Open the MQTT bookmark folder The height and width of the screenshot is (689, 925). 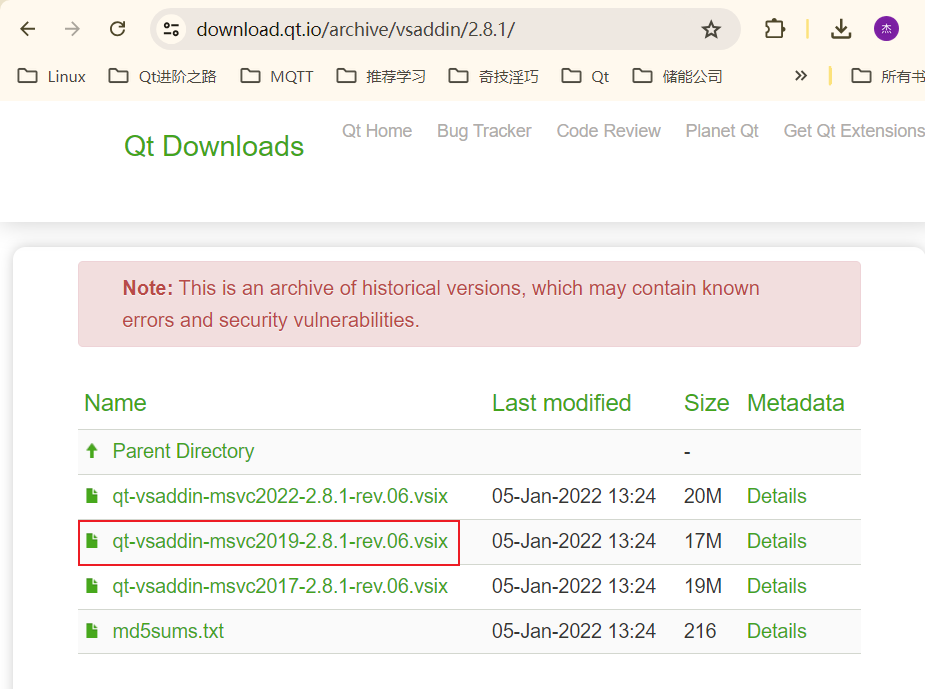point(277,76)
